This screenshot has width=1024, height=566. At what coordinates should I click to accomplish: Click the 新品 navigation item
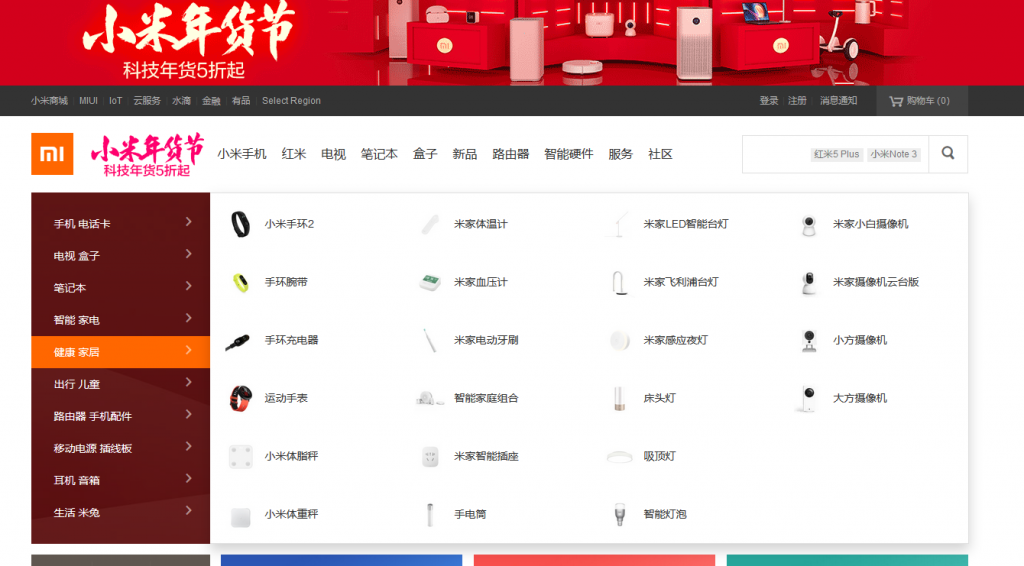pos(465,154)
